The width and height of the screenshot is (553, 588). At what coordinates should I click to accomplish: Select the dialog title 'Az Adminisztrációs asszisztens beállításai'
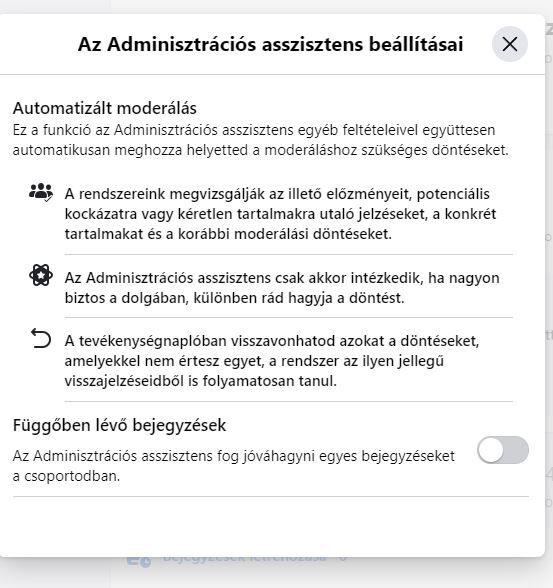coord(270,44)
